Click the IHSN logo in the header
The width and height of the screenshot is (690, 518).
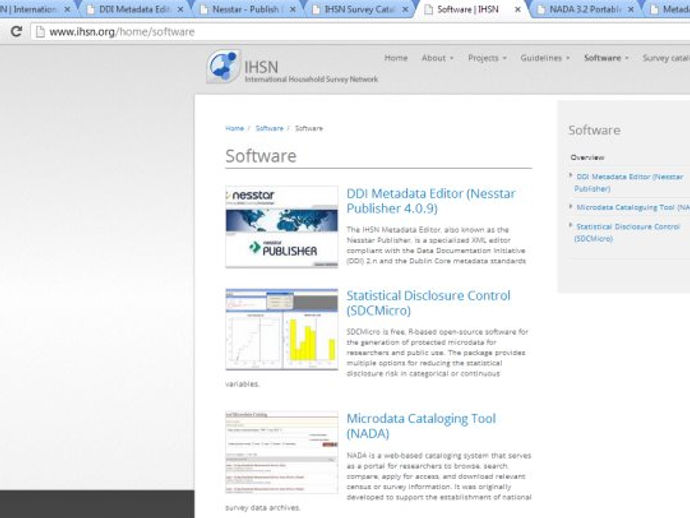[224, 66]
